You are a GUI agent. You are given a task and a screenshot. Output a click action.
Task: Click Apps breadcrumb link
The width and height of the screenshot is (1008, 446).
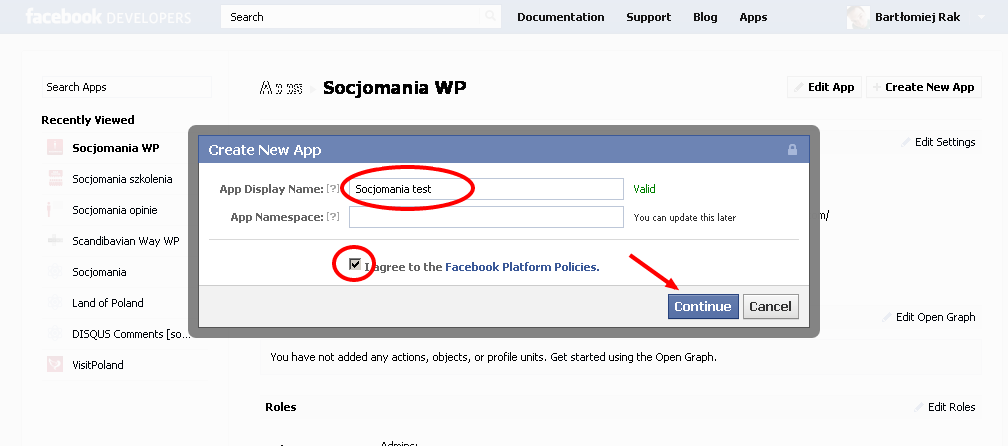pos(281,88)
